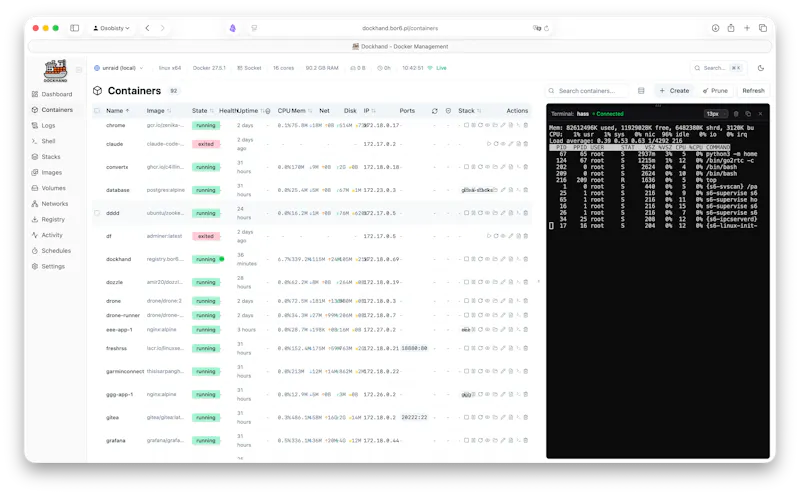
Task: Open file browser folder icon for convertx
Action: 495,167
